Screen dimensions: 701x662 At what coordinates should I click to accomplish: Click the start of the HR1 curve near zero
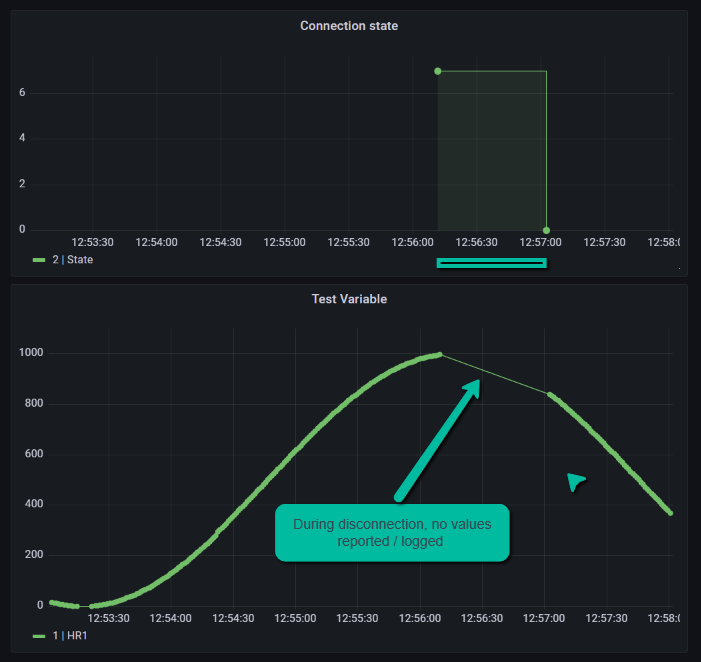(x=53, y=603)
